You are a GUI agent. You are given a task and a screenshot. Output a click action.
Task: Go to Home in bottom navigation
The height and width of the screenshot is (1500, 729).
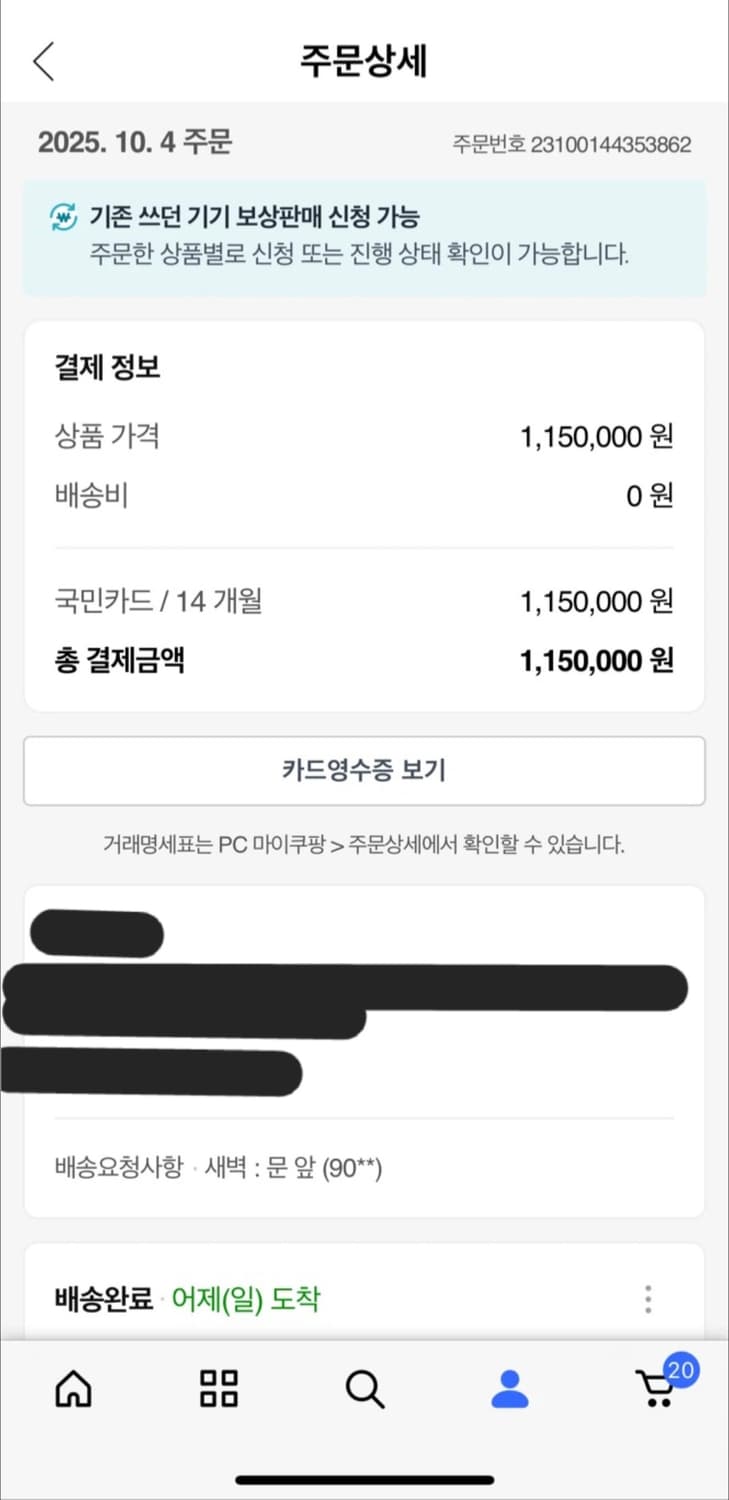[73, 1389]
